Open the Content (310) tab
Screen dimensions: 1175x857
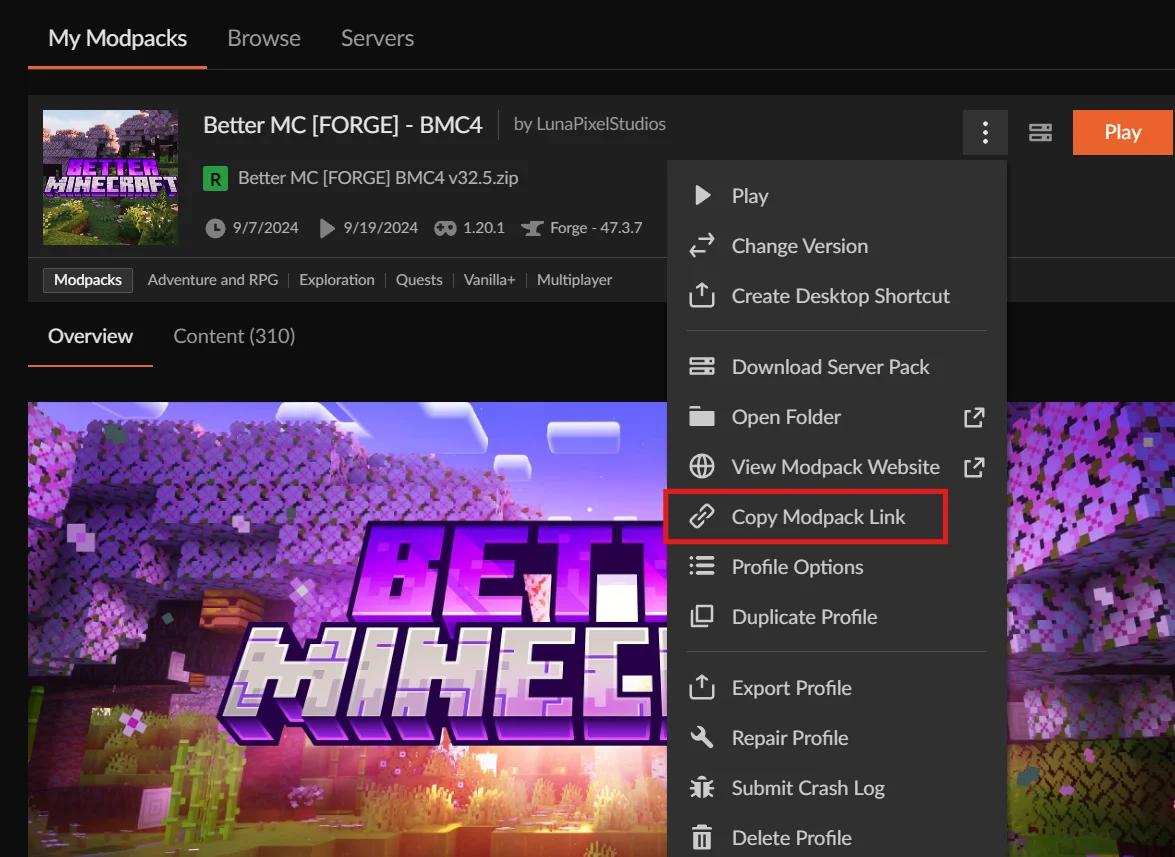(234, 336)
